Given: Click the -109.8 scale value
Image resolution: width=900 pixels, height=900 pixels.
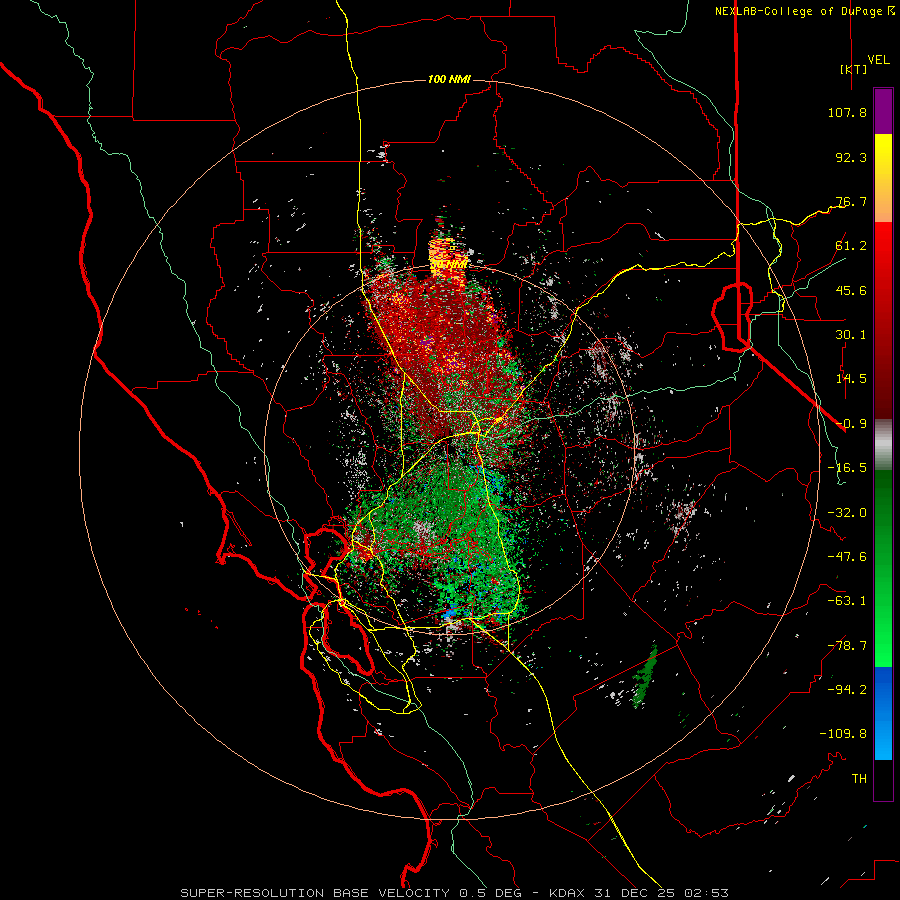Looking at the screenshot, I should (x=843, y=734).
